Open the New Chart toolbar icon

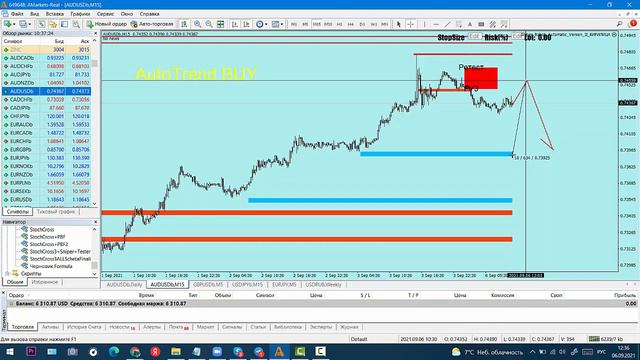7,24
